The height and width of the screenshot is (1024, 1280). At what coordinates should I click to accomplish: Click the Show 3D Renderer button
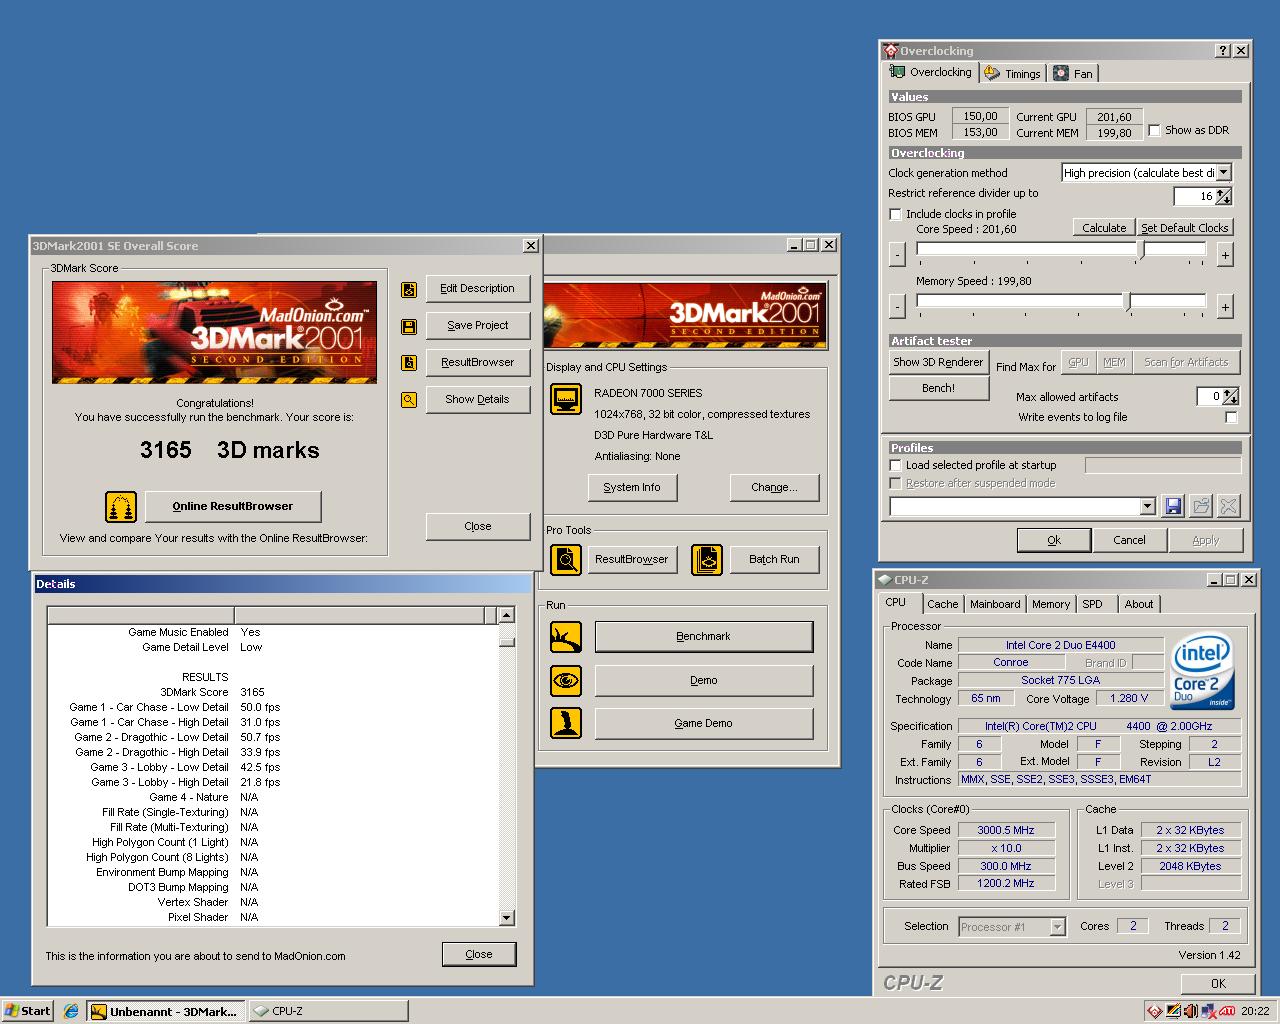coord(939,362)
